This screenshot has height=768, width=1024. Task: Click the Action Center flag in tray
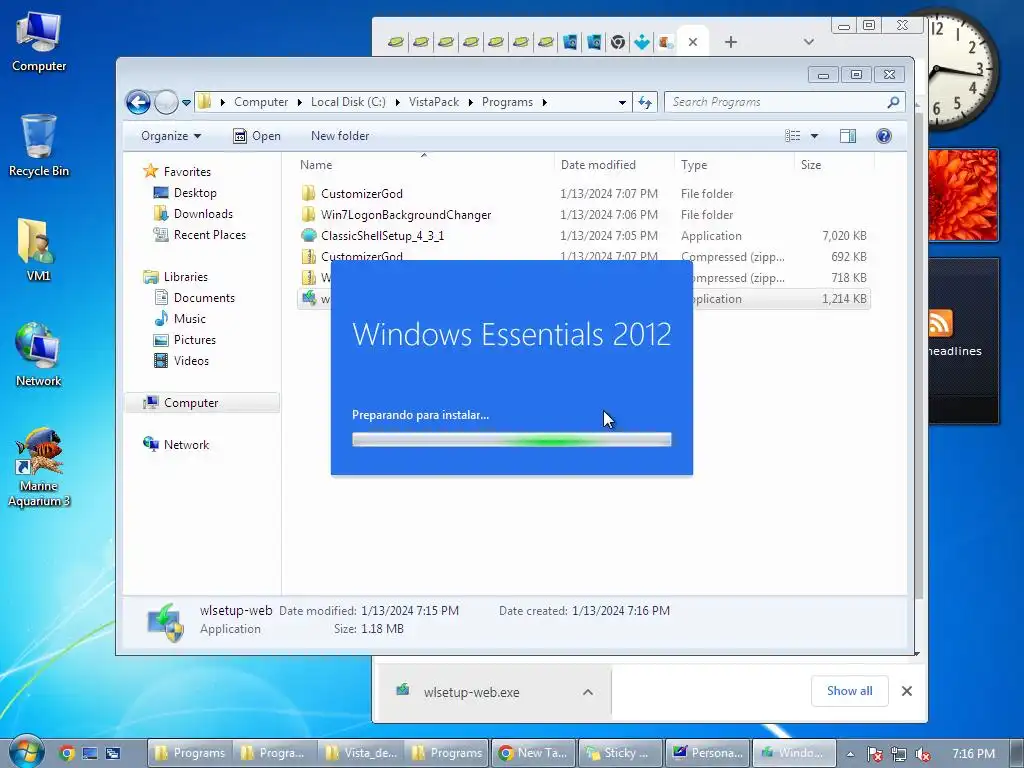[874, 754]
